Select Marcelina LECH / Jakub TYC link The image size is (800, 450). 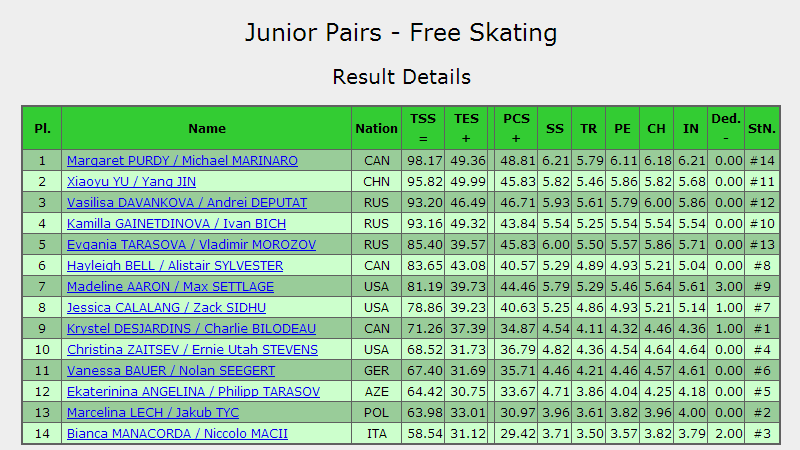point(153,412)
